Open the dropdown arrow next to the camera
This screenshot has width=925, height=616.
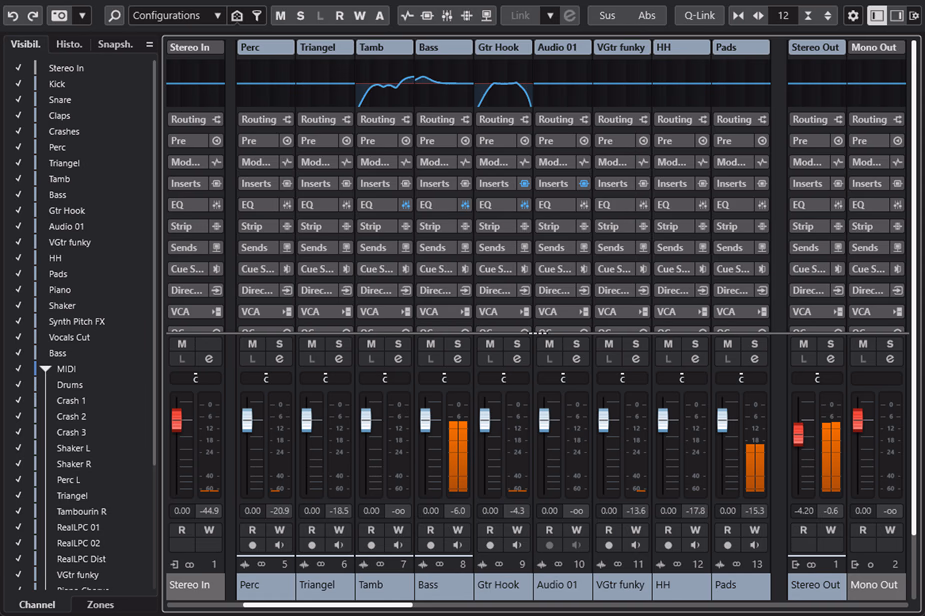tap(83, 15)
